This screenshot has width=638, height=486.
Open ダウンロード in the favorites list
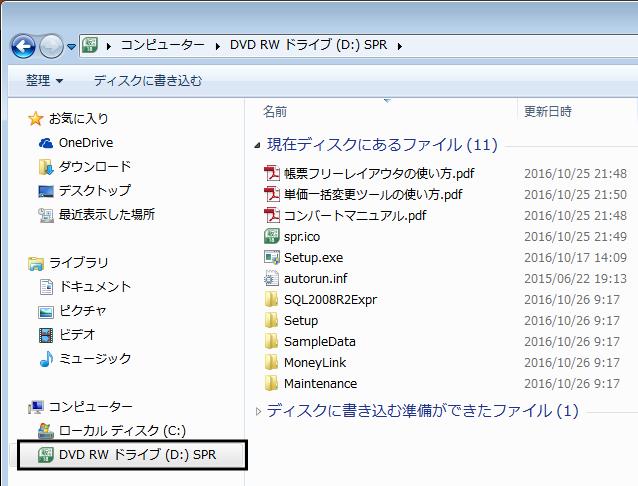95,166
